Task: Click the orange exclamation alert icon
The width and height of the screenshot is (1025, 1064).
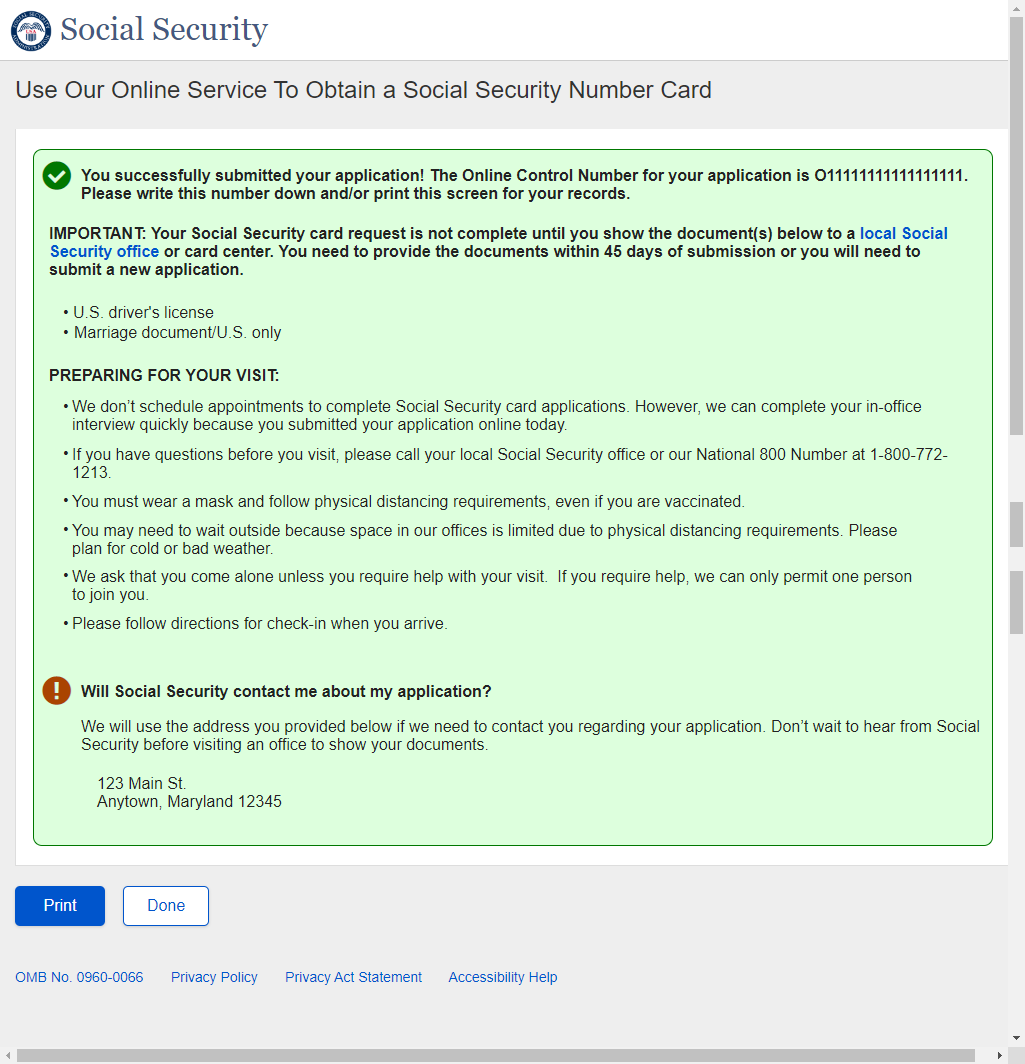Action: click(57, 690)
